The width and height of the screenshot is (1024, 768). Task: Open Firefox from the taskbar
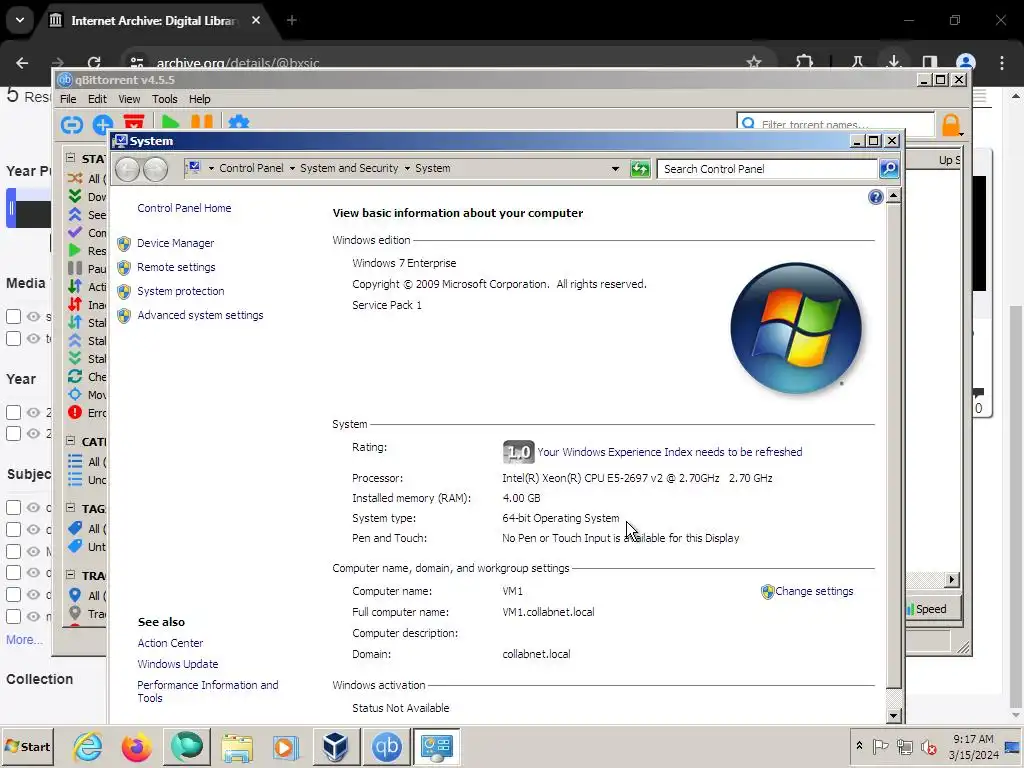tap(136, 747)
